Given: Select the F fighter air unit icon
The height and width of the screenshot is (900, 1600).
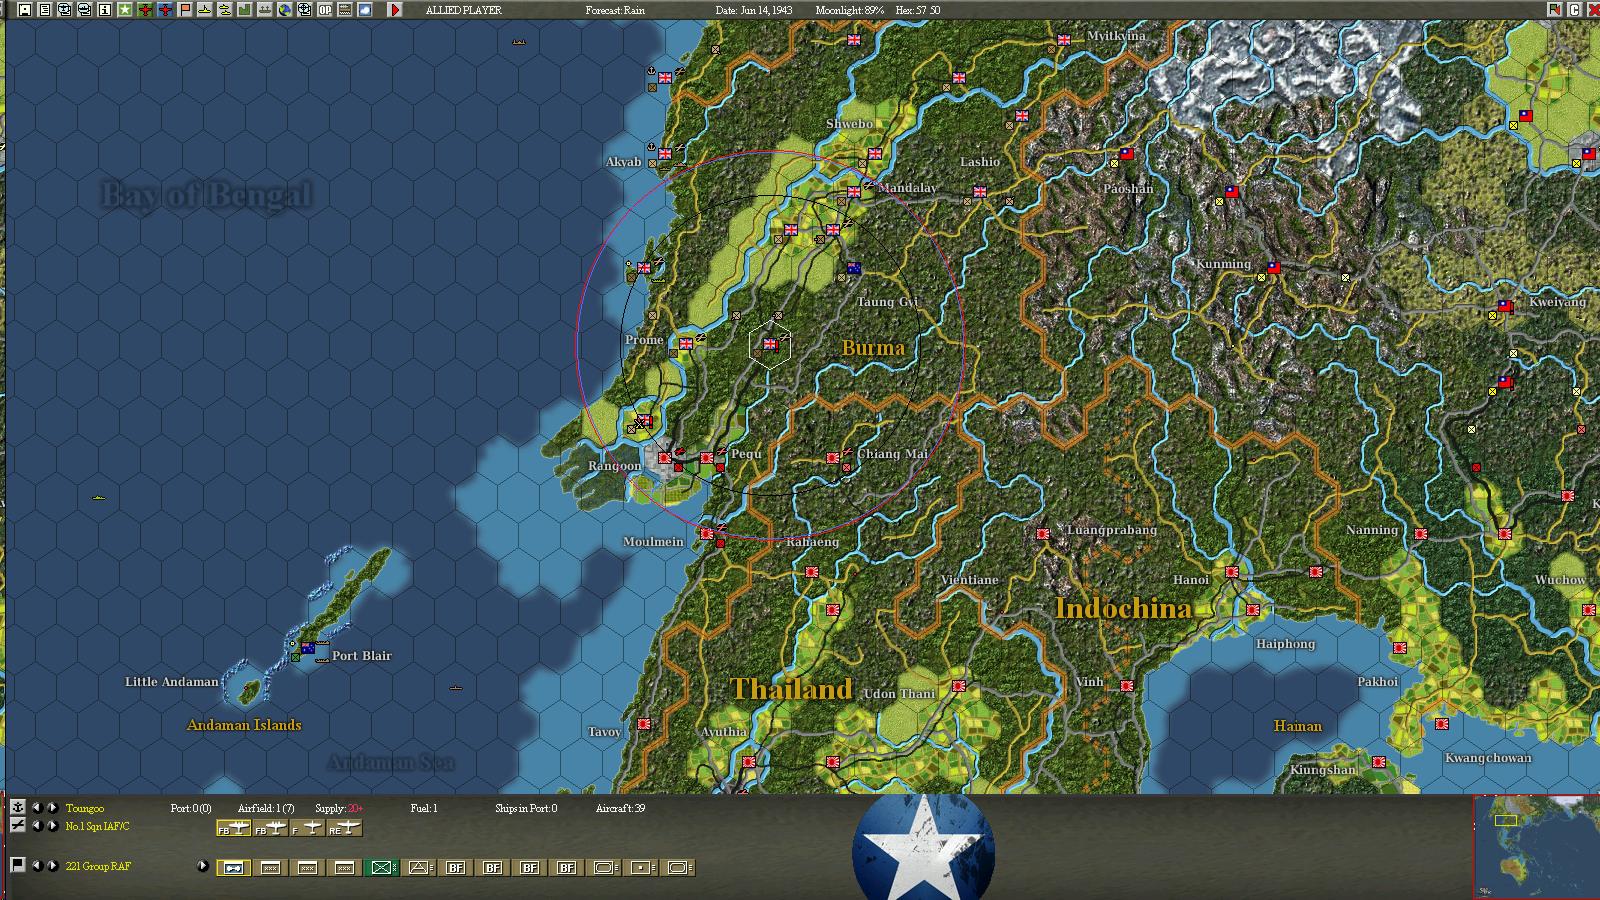Looking at the screenshot, I should tap(308, 828).
